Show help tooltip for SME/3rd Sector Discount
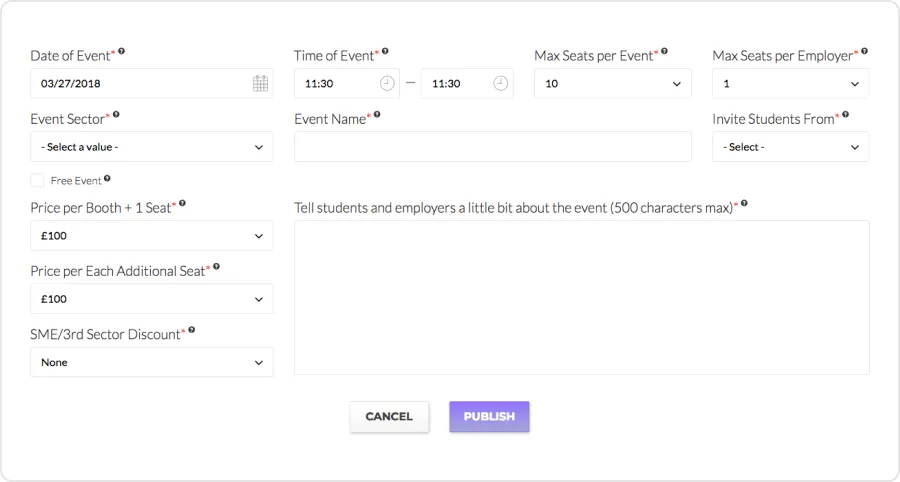This screenshot has width=900, height=482. [192, 329]
